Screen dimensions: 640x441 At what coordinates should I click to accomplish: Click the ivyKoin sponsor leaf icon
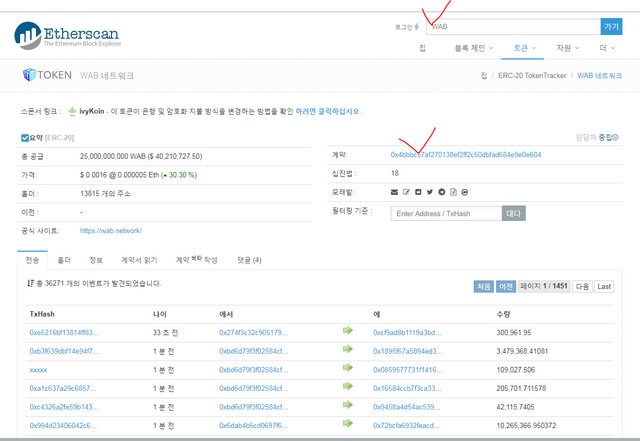tap(72, 111)
